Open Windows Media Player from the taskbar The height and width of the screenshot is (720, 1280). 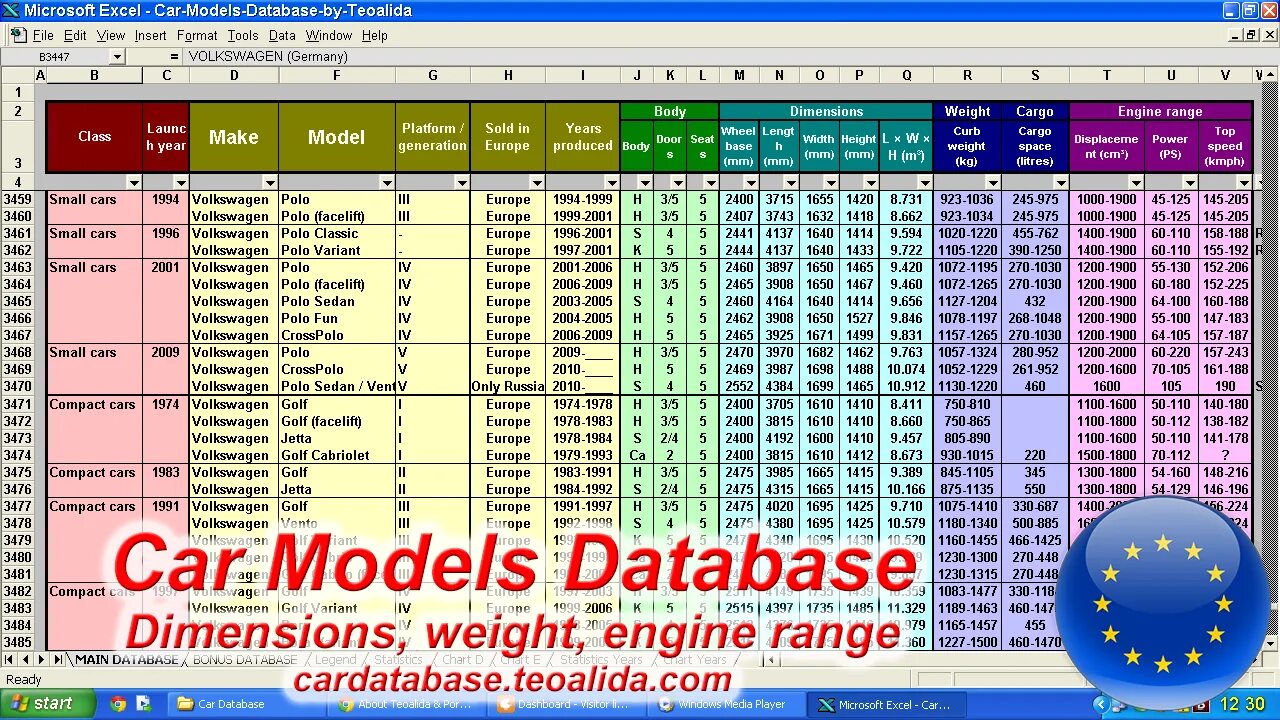click(723, 704)
